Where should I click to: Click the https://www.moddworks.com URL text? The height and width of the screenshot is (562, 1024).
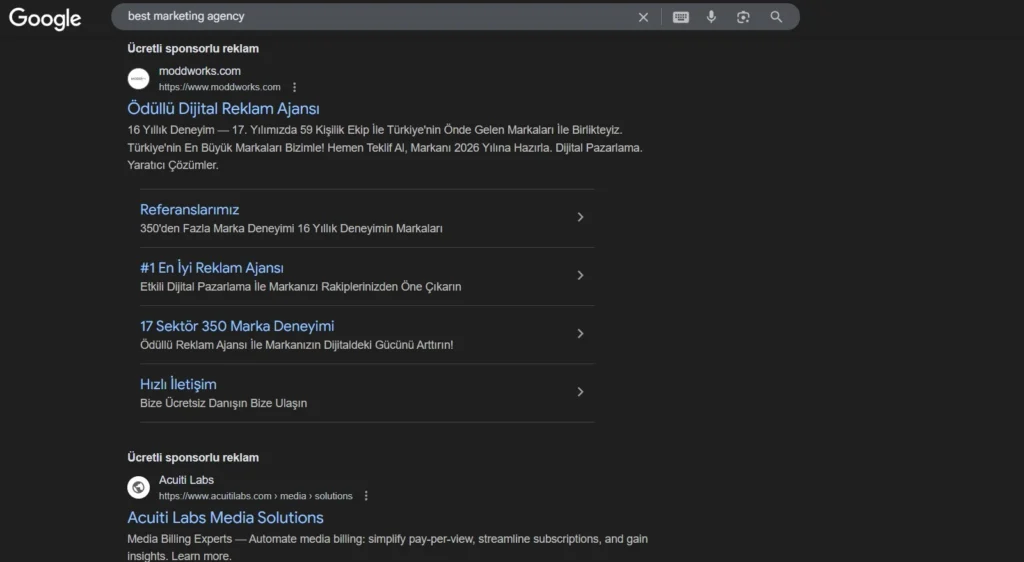tap(219, 87)
